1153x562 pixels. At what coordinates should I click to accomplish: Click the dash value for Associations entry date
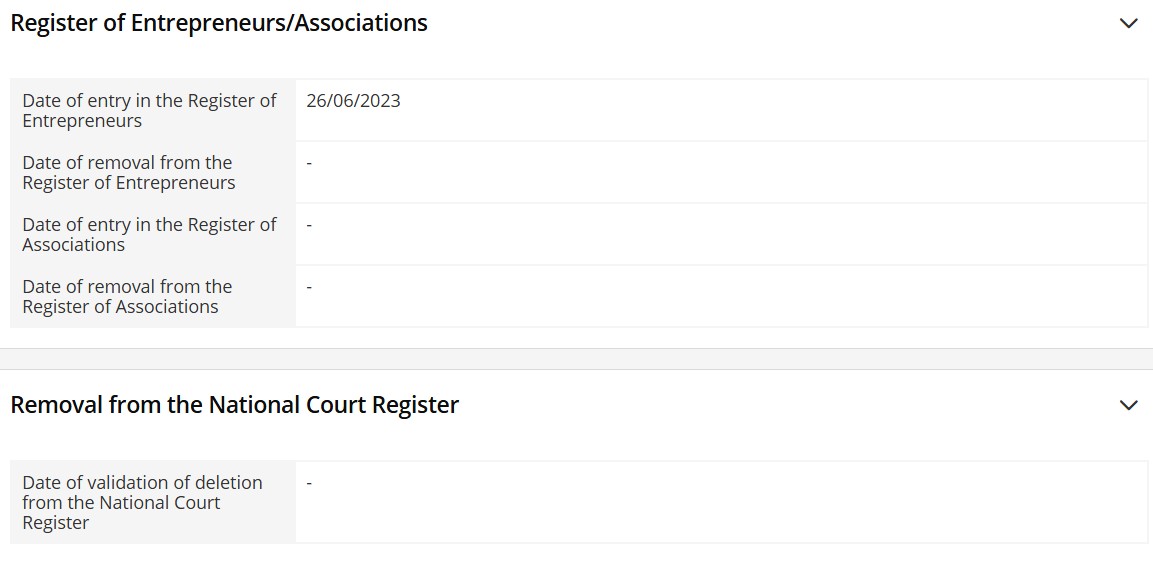pyautogui.click(x=309, y=225)
